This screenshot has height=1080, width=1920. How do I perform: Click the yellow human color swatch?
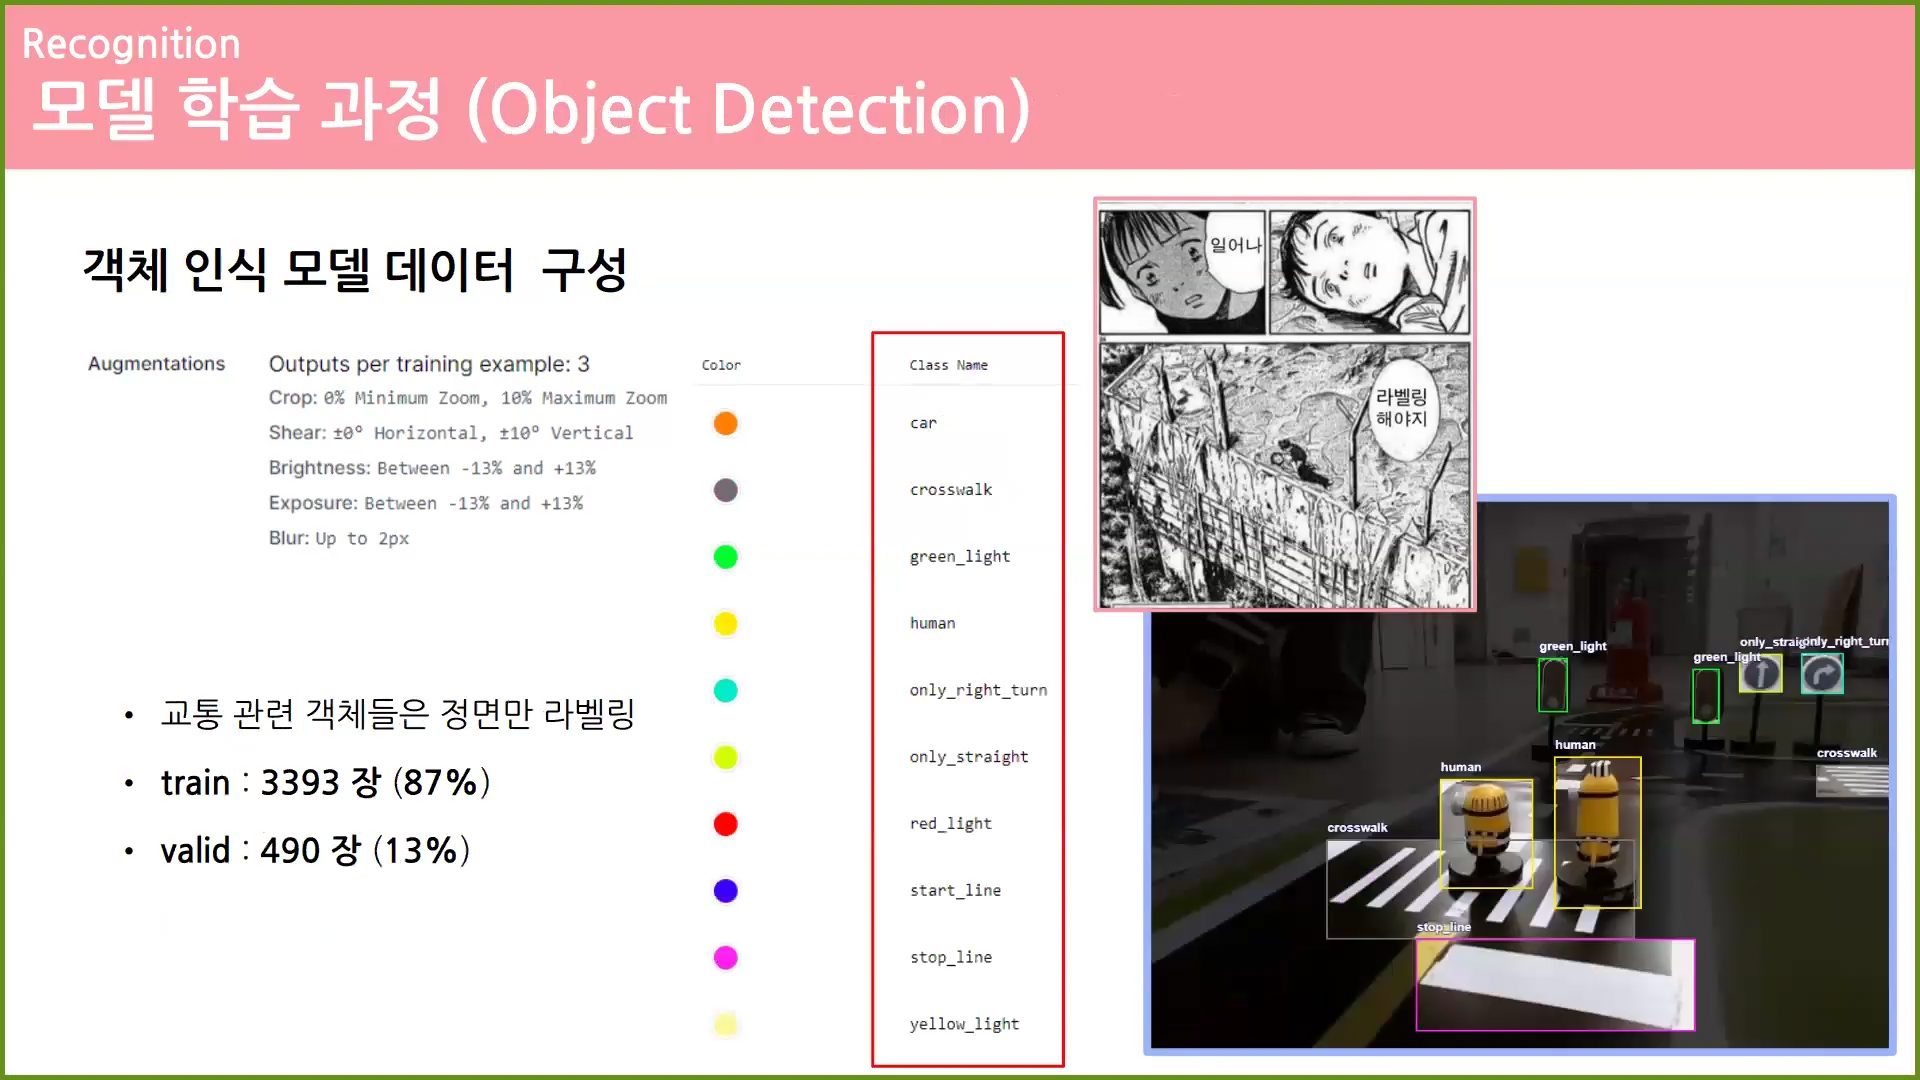click(x=725, y=624)
